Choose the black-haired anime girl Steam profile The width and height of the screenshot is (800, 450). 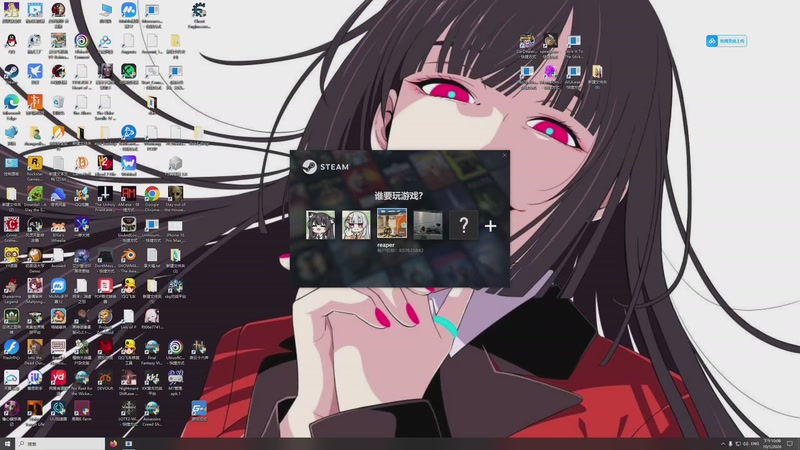pos(320,224)
